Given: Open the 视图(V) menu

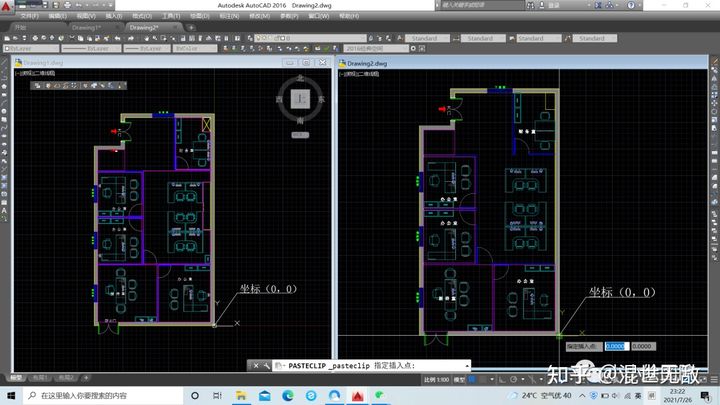Looking at the screenshot, I should pyautogui.click(x=86, y=16).
